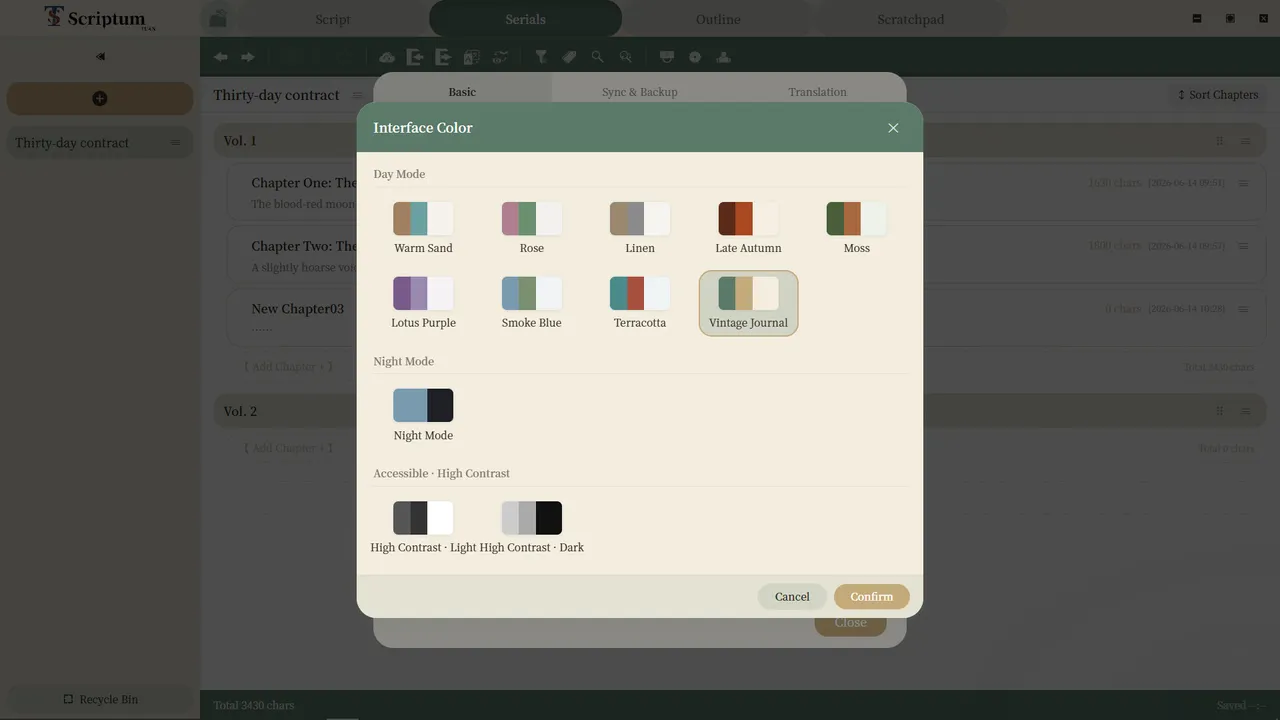Click the tag toolbar icon
The width and height of the screenshot is (1280, 720).
(x=569, y=57)
